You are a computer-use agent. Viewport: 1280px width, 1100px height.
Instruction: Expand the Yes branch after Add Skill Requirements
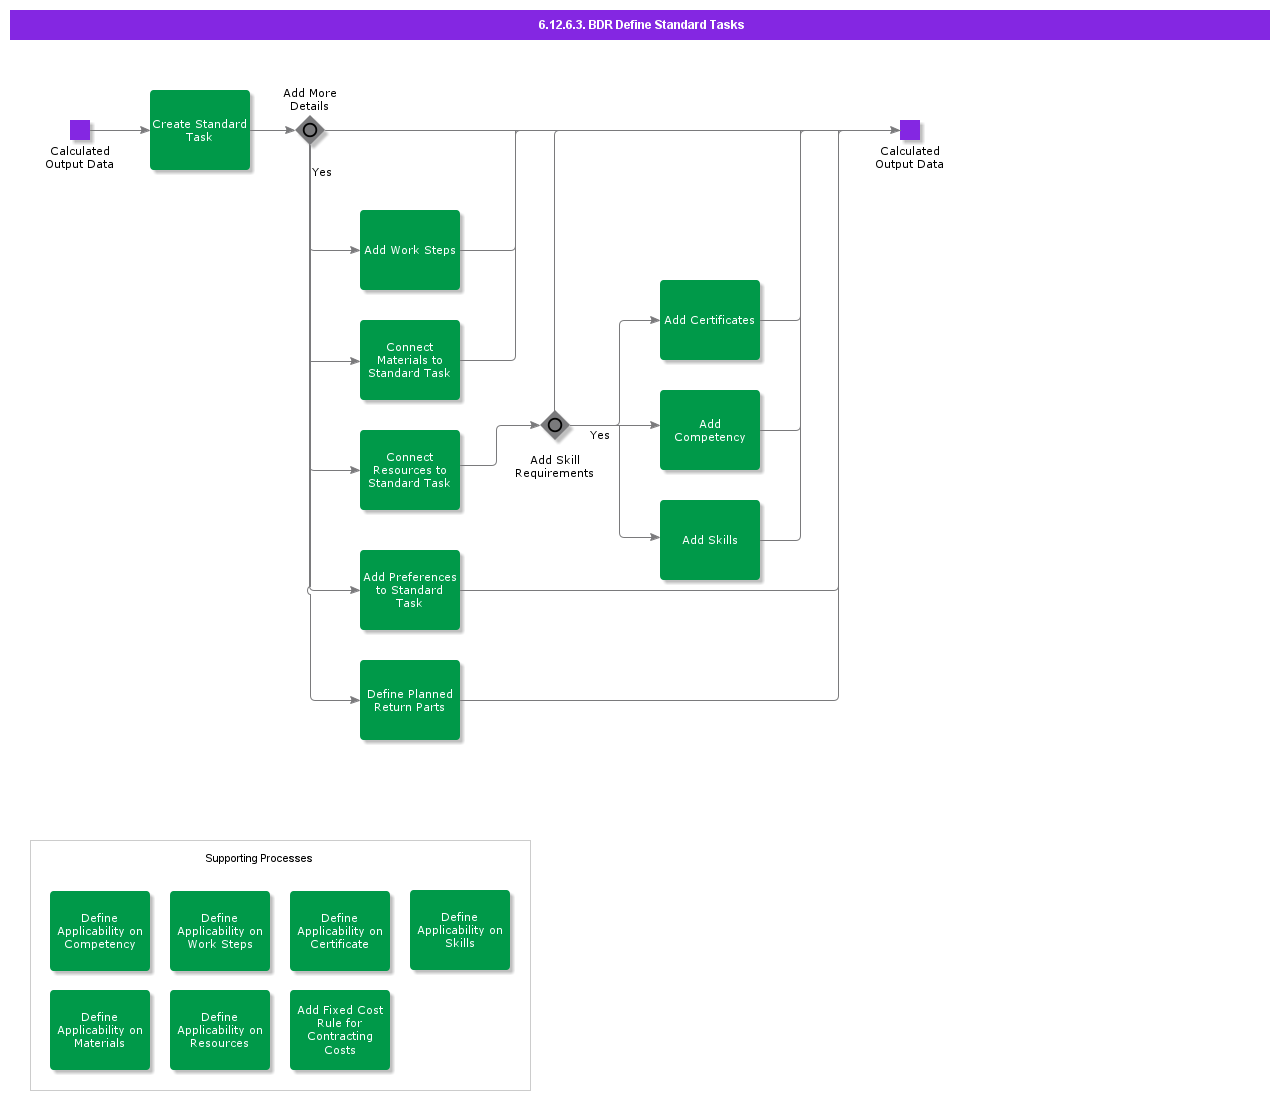[600, 435]
